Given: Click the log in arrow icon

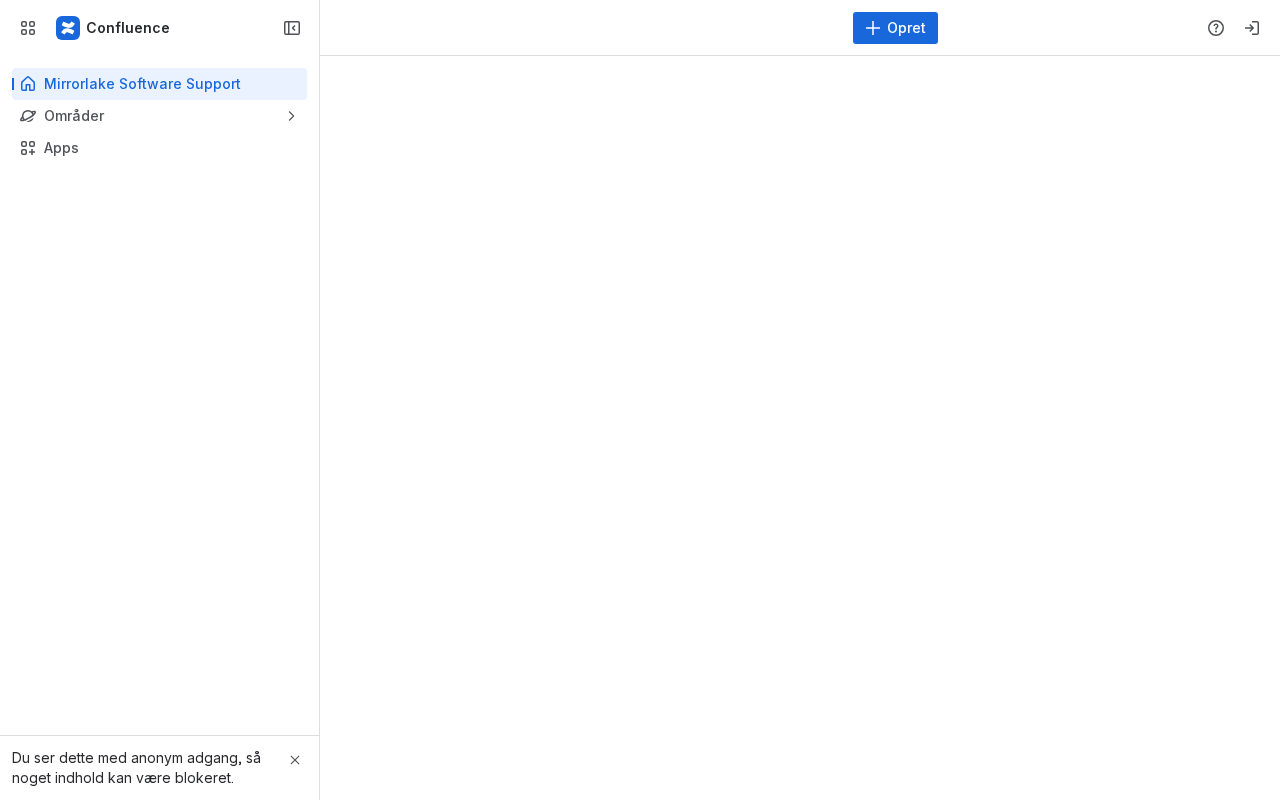Looking at the screenshot, I should (1252, 28).
